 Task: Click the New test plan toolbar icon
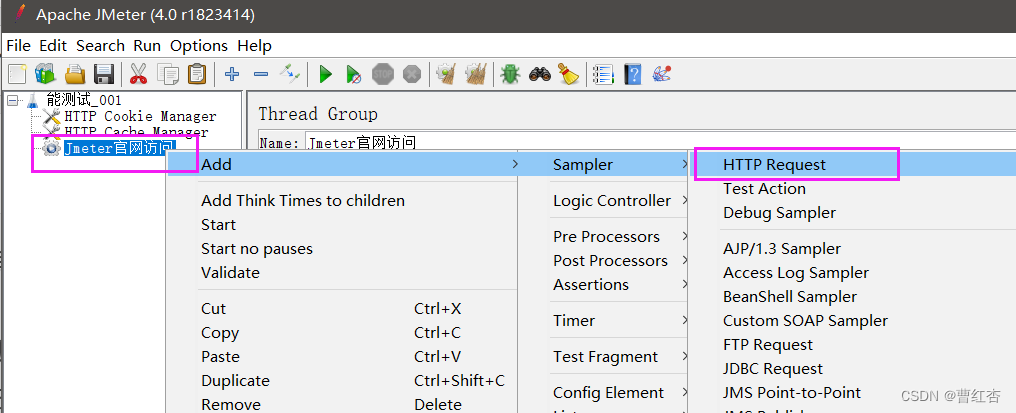[17, 74]
